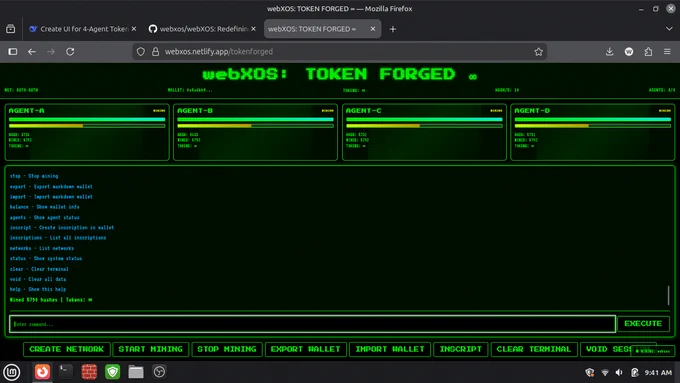Screen dimensions: 680x383
Task: Close the webxos/webXOS GitHub tab
Action: point(253,29)
